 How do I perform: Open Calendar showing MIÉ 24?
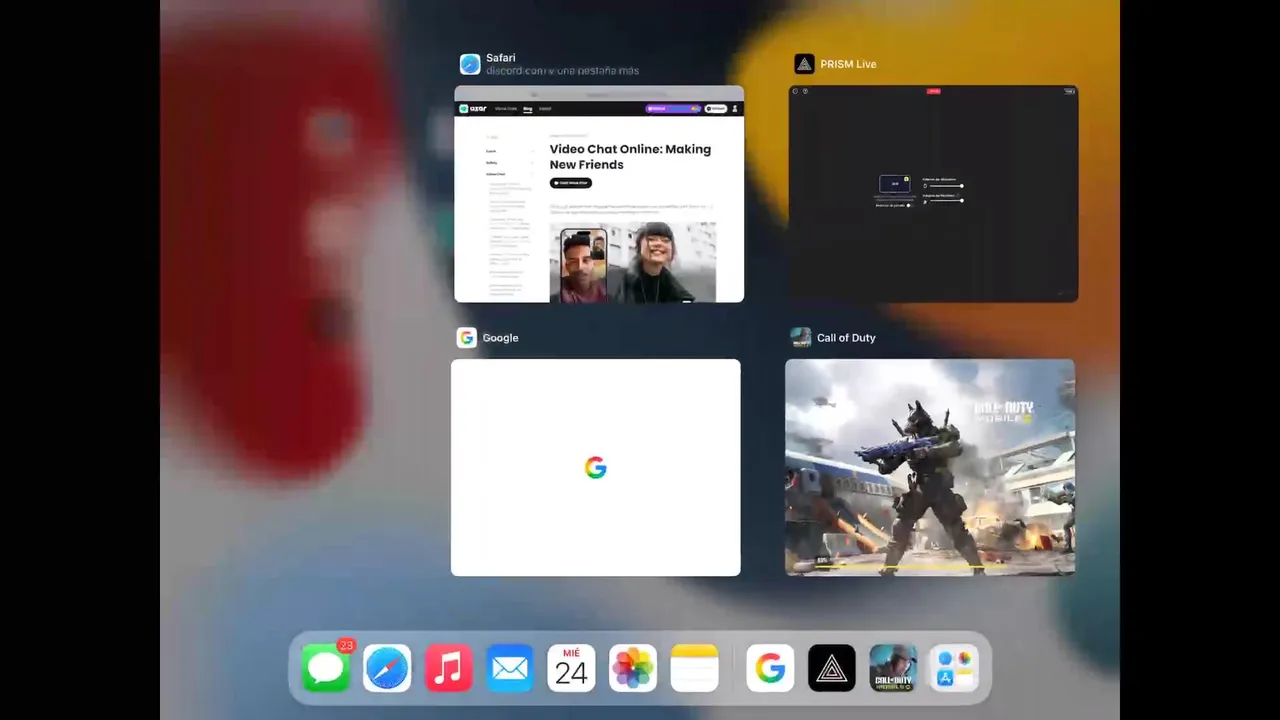pos(572,668)
